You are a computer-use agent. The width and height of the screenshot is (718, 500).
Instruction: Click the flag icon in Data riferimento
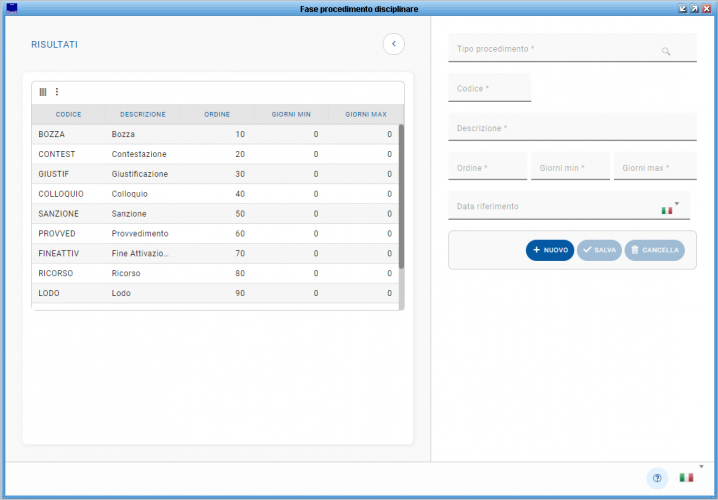coord(667,210)
